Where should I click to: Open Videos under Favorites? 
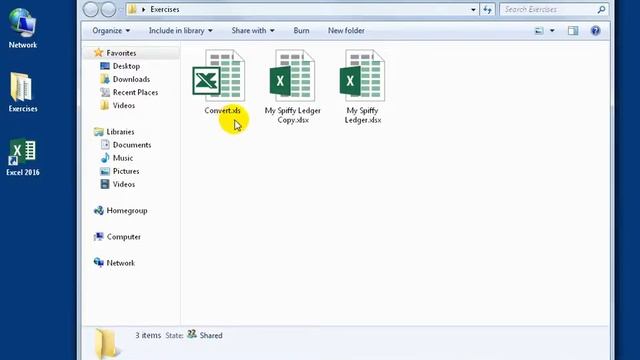click(124, 105)
